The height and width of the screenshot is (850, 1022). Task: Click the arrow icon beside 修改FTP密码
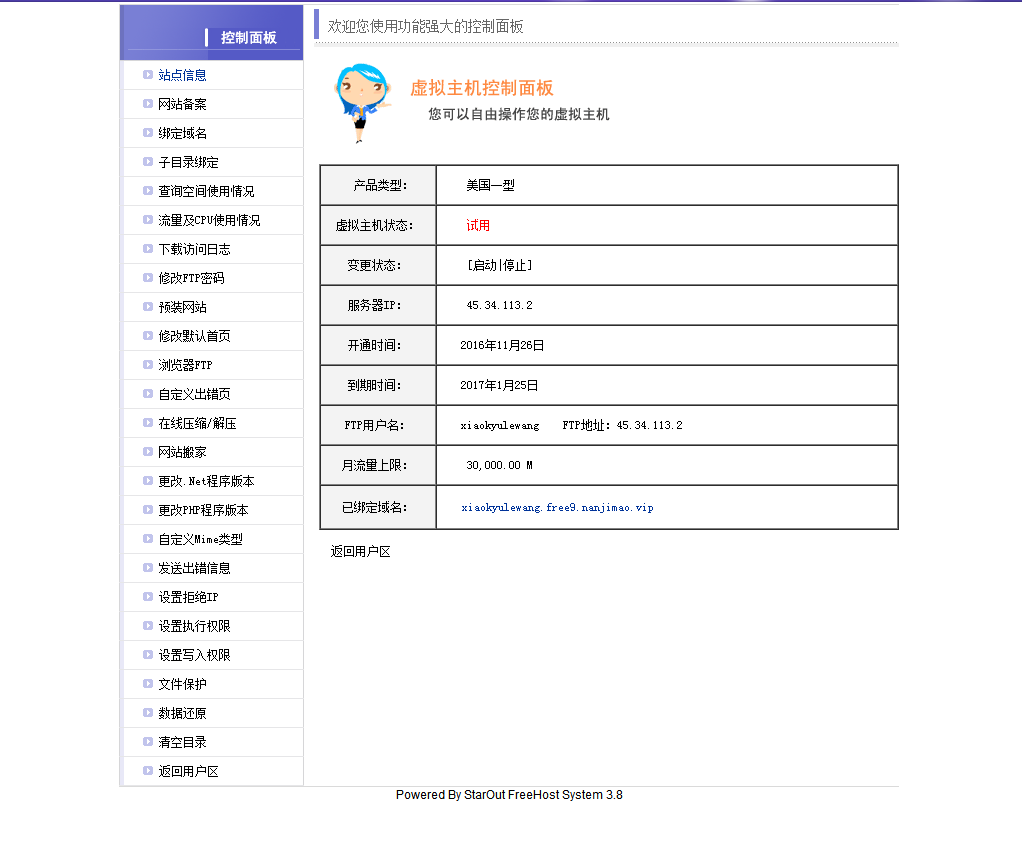click(x=148, y=278)
